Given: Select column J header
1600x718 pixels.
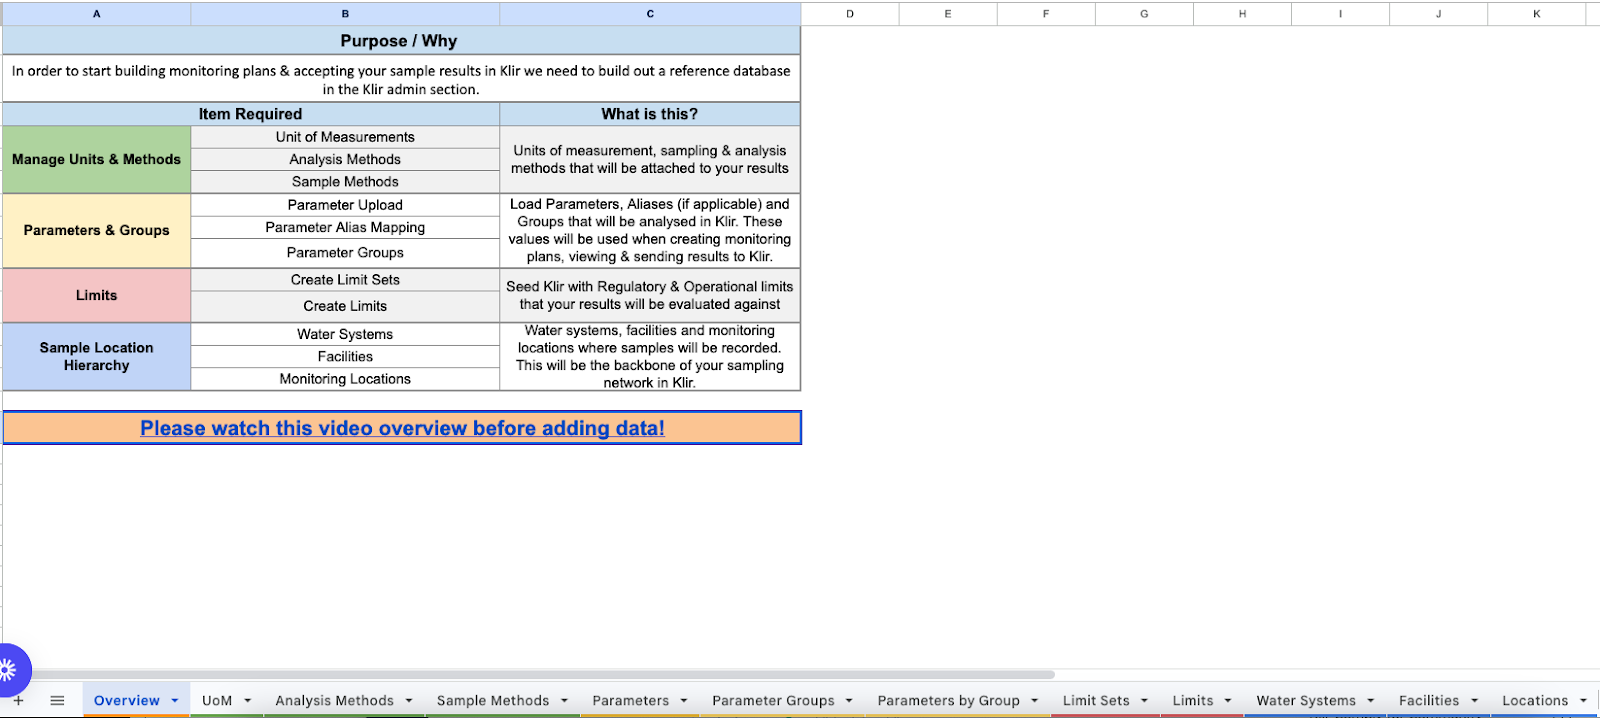Looking at the screenshot, I should (1438, 14).
